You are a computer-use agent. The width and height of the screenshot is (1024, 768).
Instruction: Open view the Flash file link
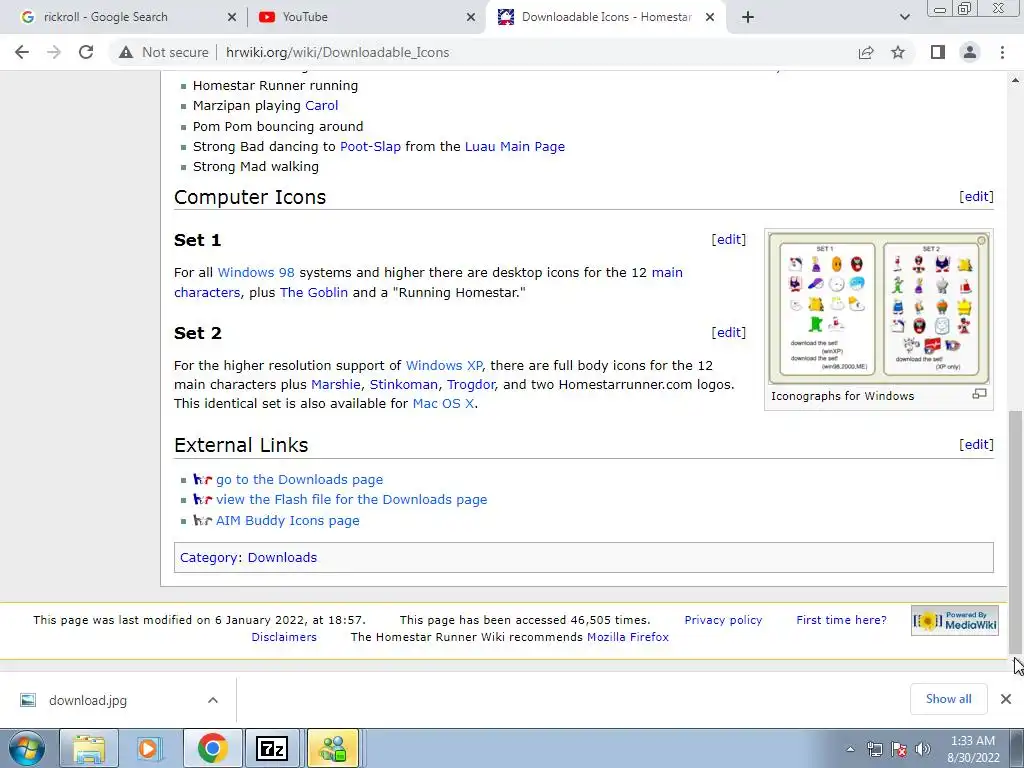351,500
